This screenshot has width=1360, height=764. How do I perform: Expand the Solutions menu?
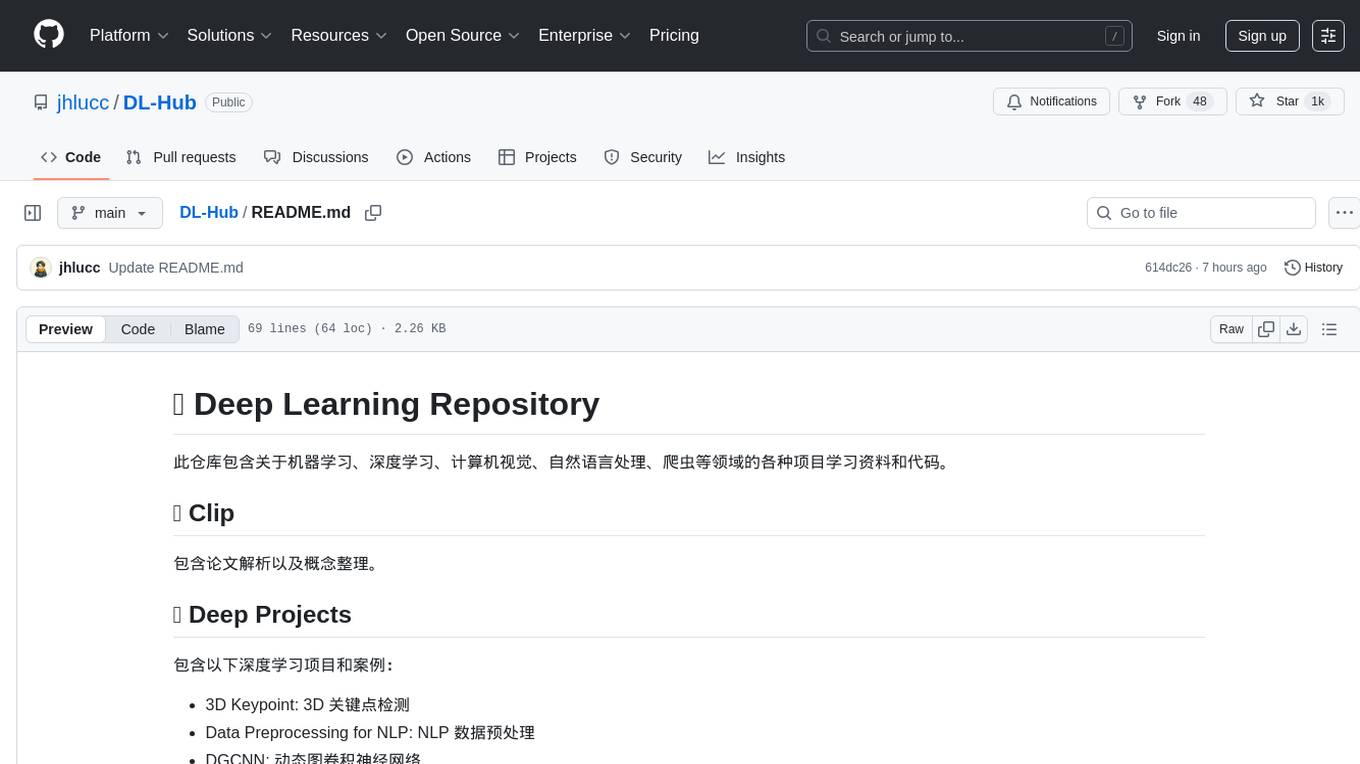pyautogui.click(x=230, y=35)
